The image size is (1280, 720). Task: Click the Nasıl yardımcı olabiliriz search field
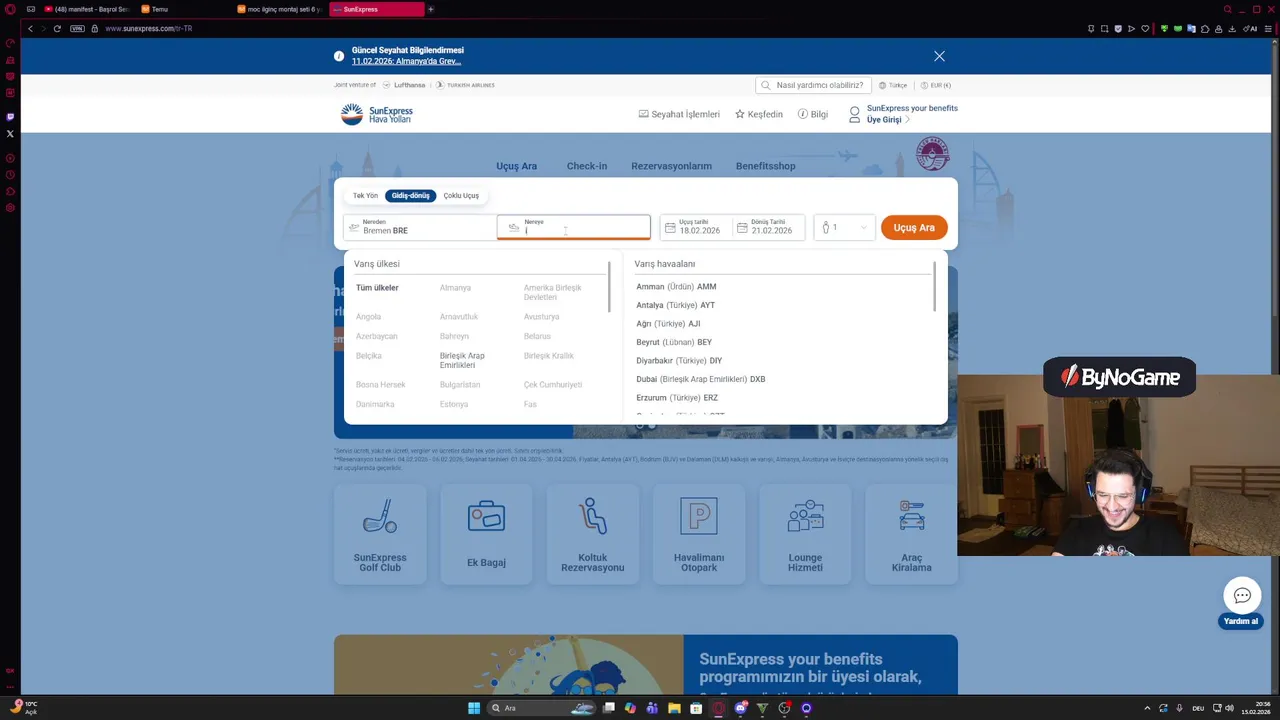[x=812, y=85]
